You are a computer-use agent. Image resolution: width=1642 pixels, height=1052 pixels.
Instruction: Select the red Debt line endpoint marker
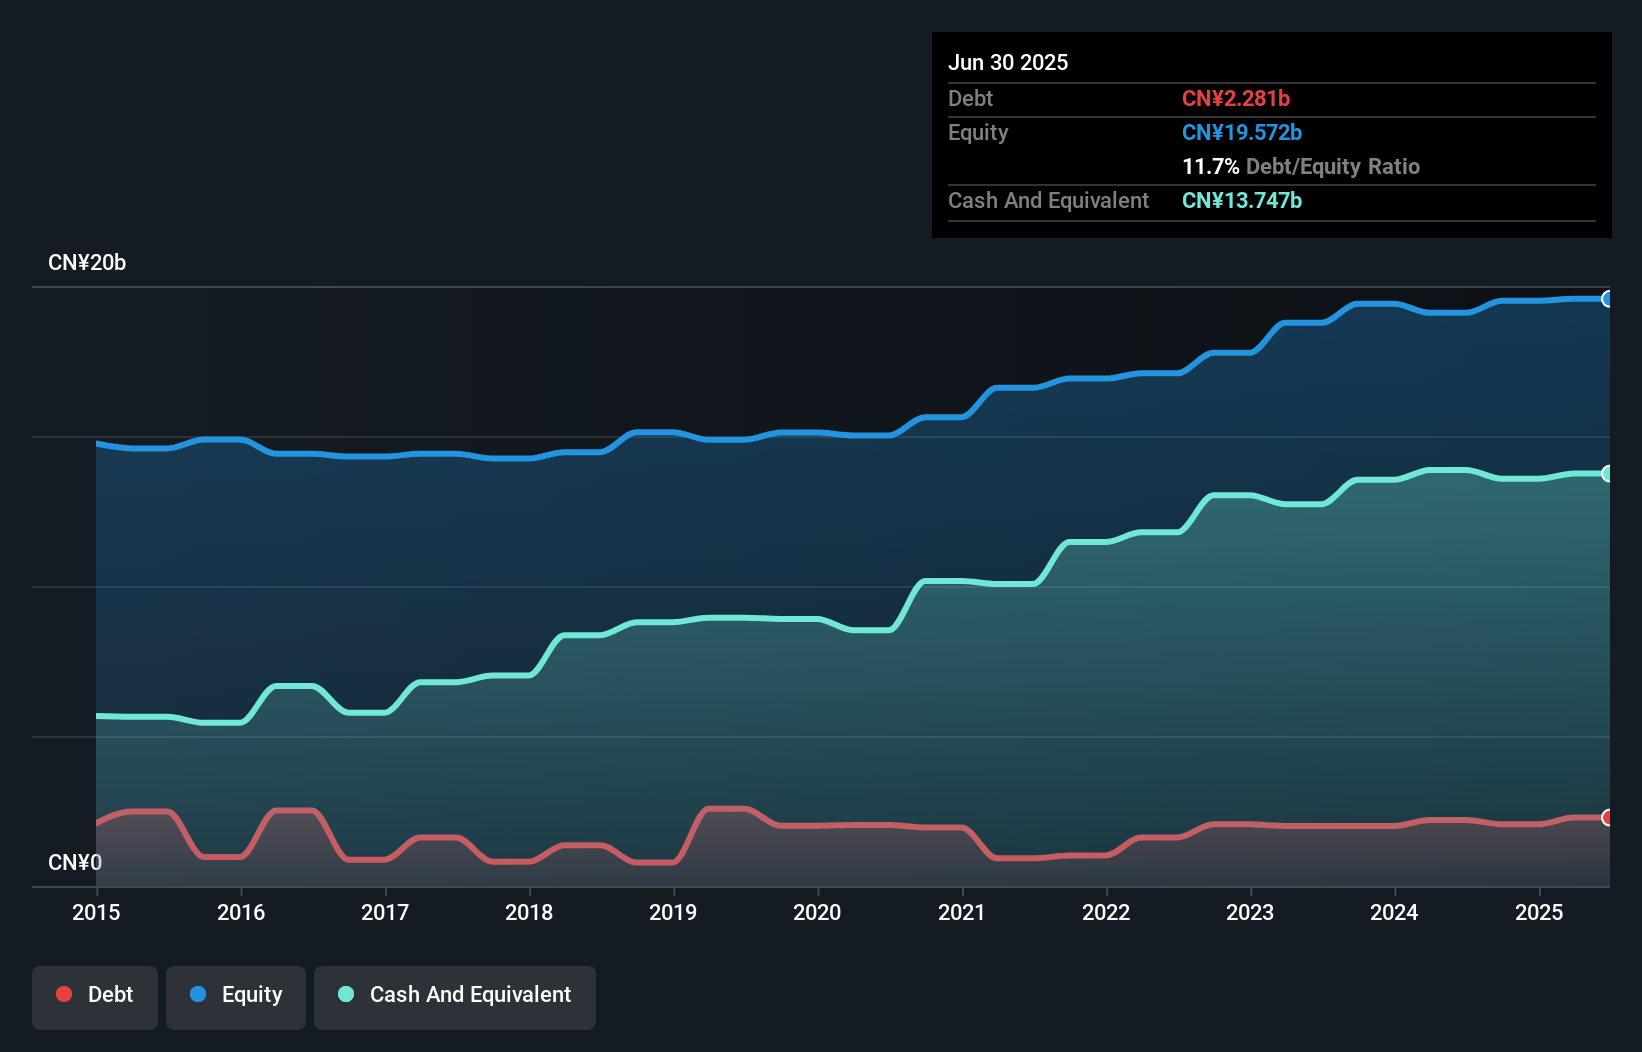coord(1609,818)
